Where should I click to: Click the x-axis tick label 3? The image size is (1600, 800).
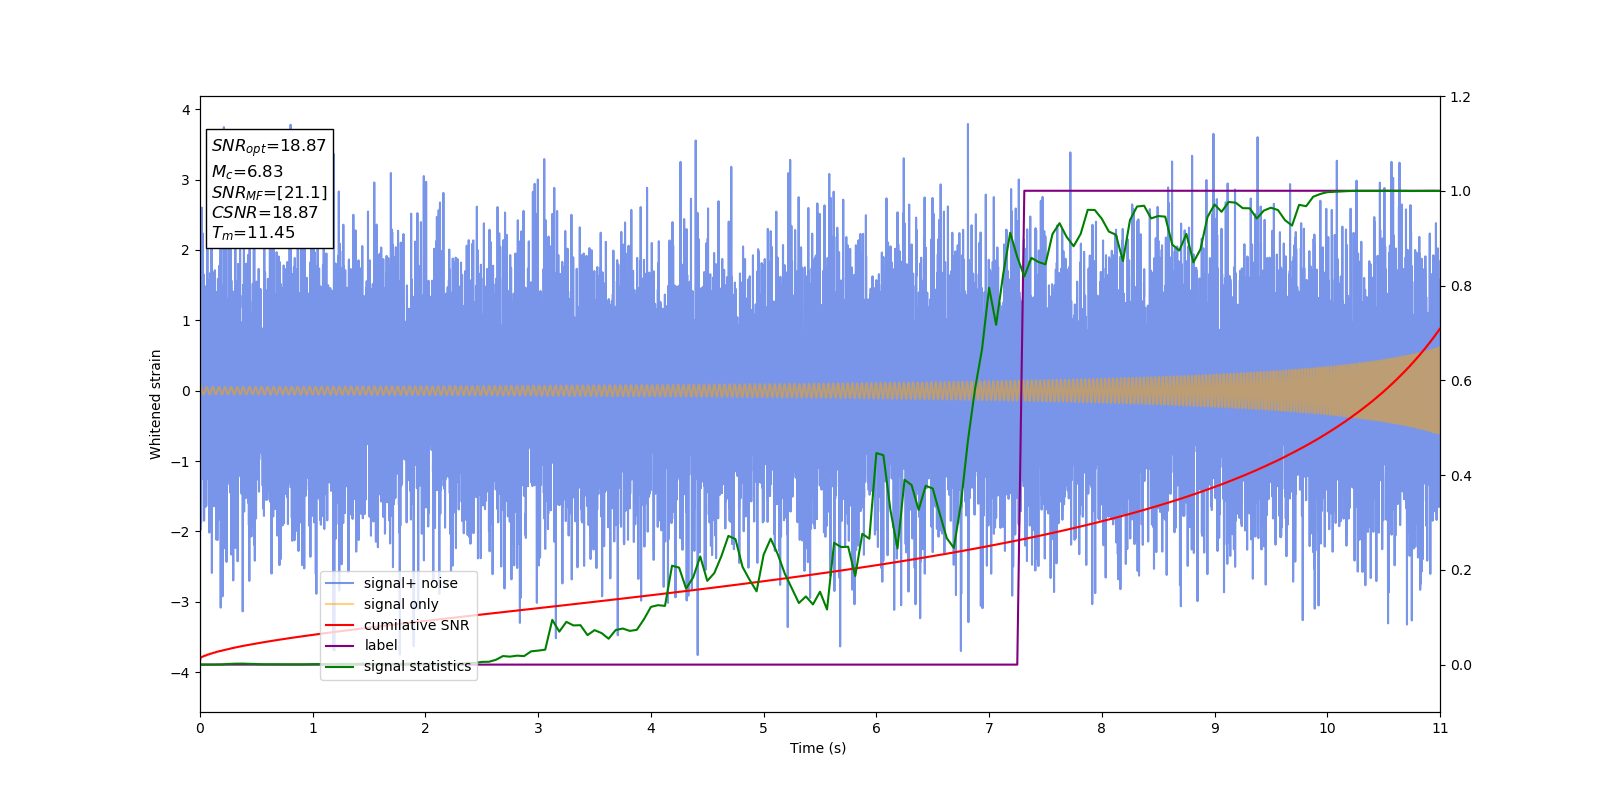click(538, 728)
